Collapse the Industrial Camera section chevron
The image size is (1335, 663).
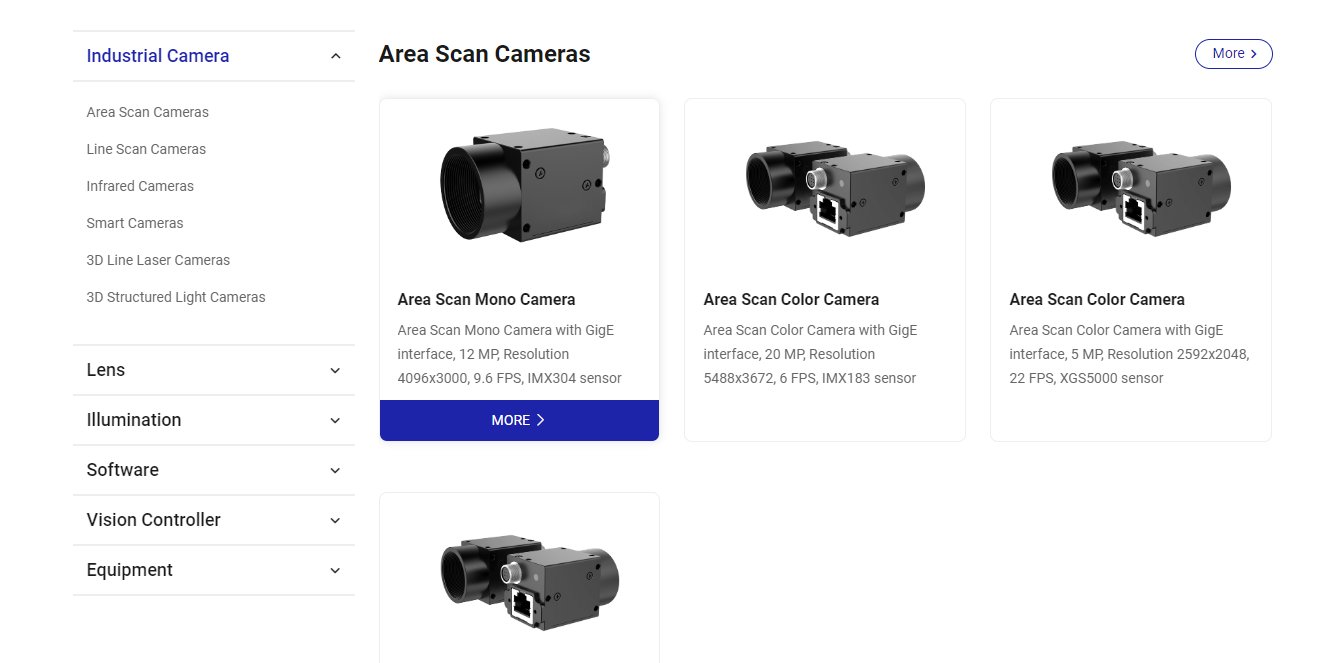(x=335, y=56)
